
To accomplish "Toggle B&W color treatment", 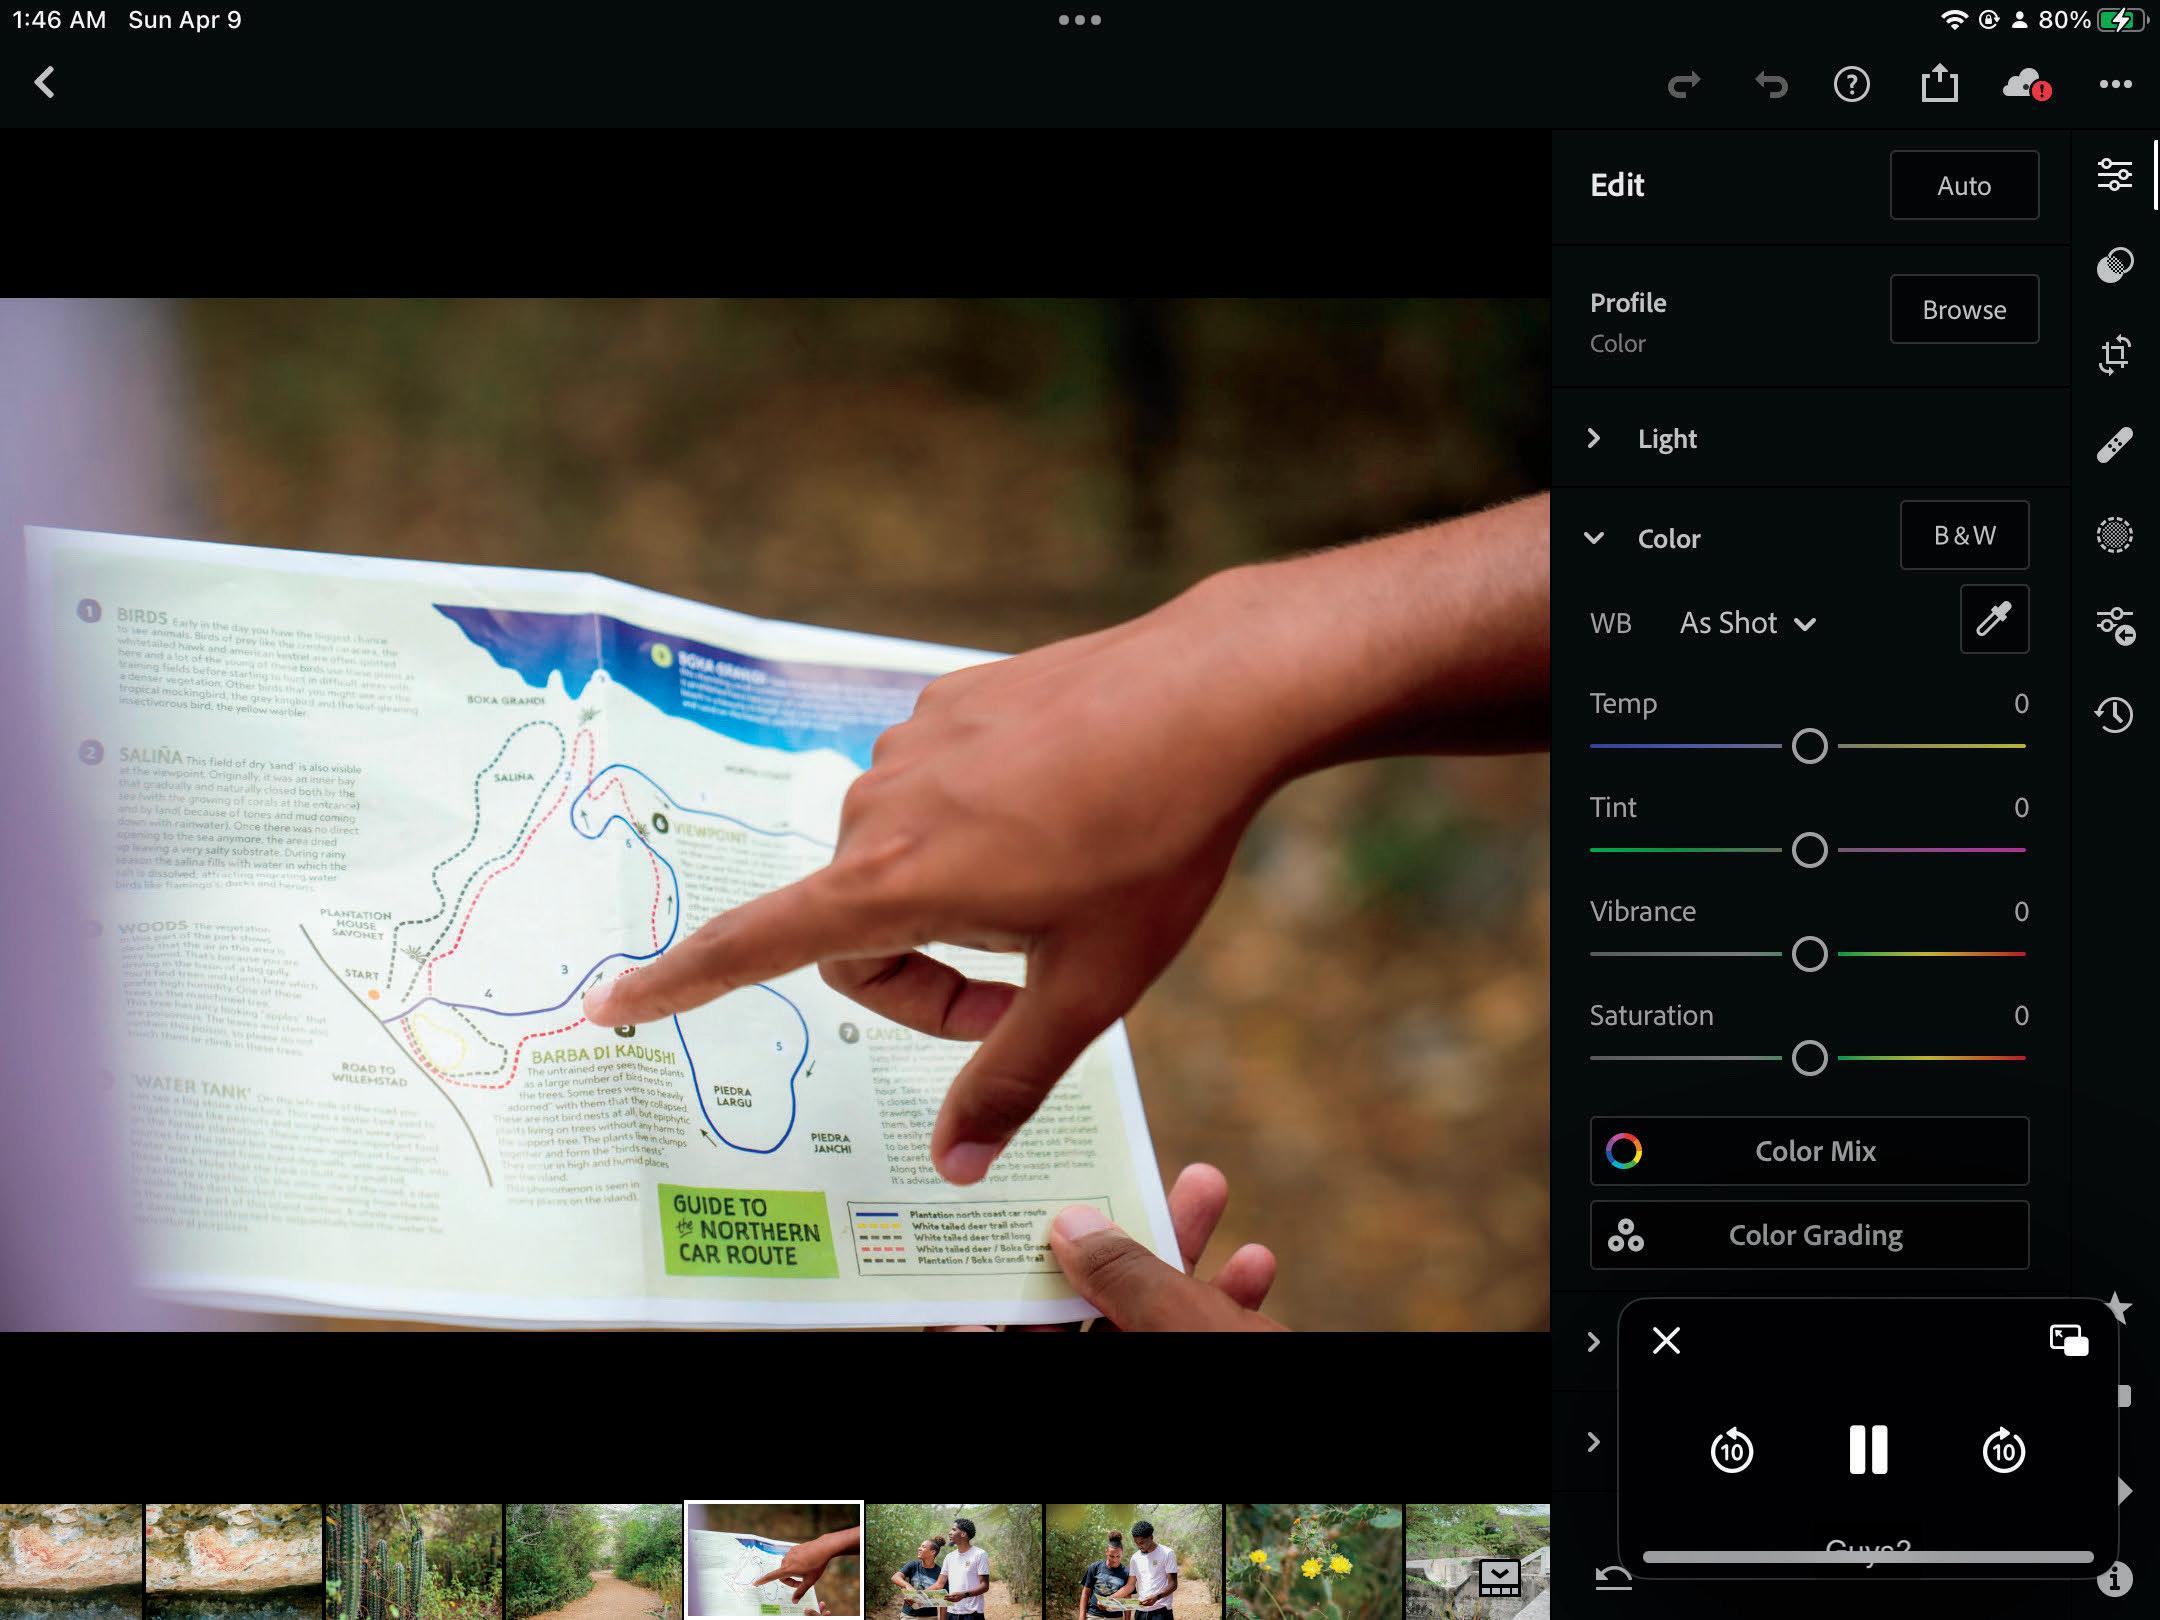I will click(x=1964, y=536).
